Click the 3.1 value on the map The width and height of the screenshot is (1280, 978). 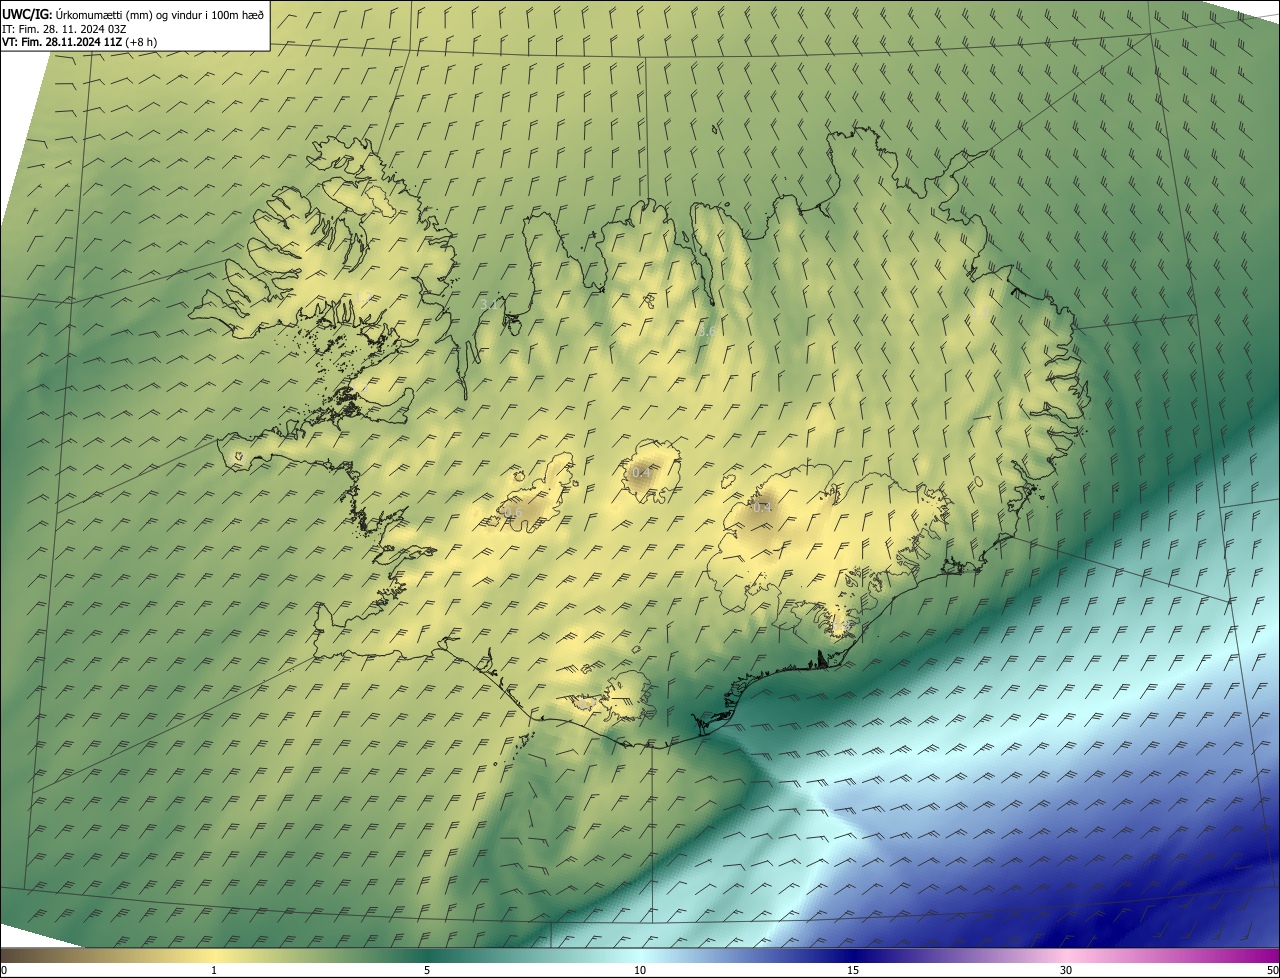tap(489, 303)
